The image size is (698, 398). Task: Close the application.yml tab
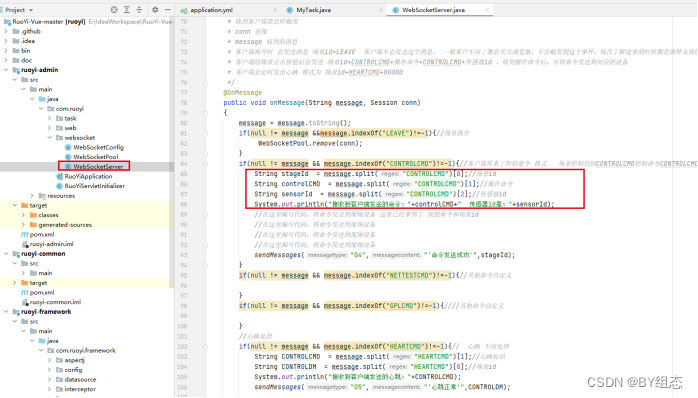[x=275, y=10]
